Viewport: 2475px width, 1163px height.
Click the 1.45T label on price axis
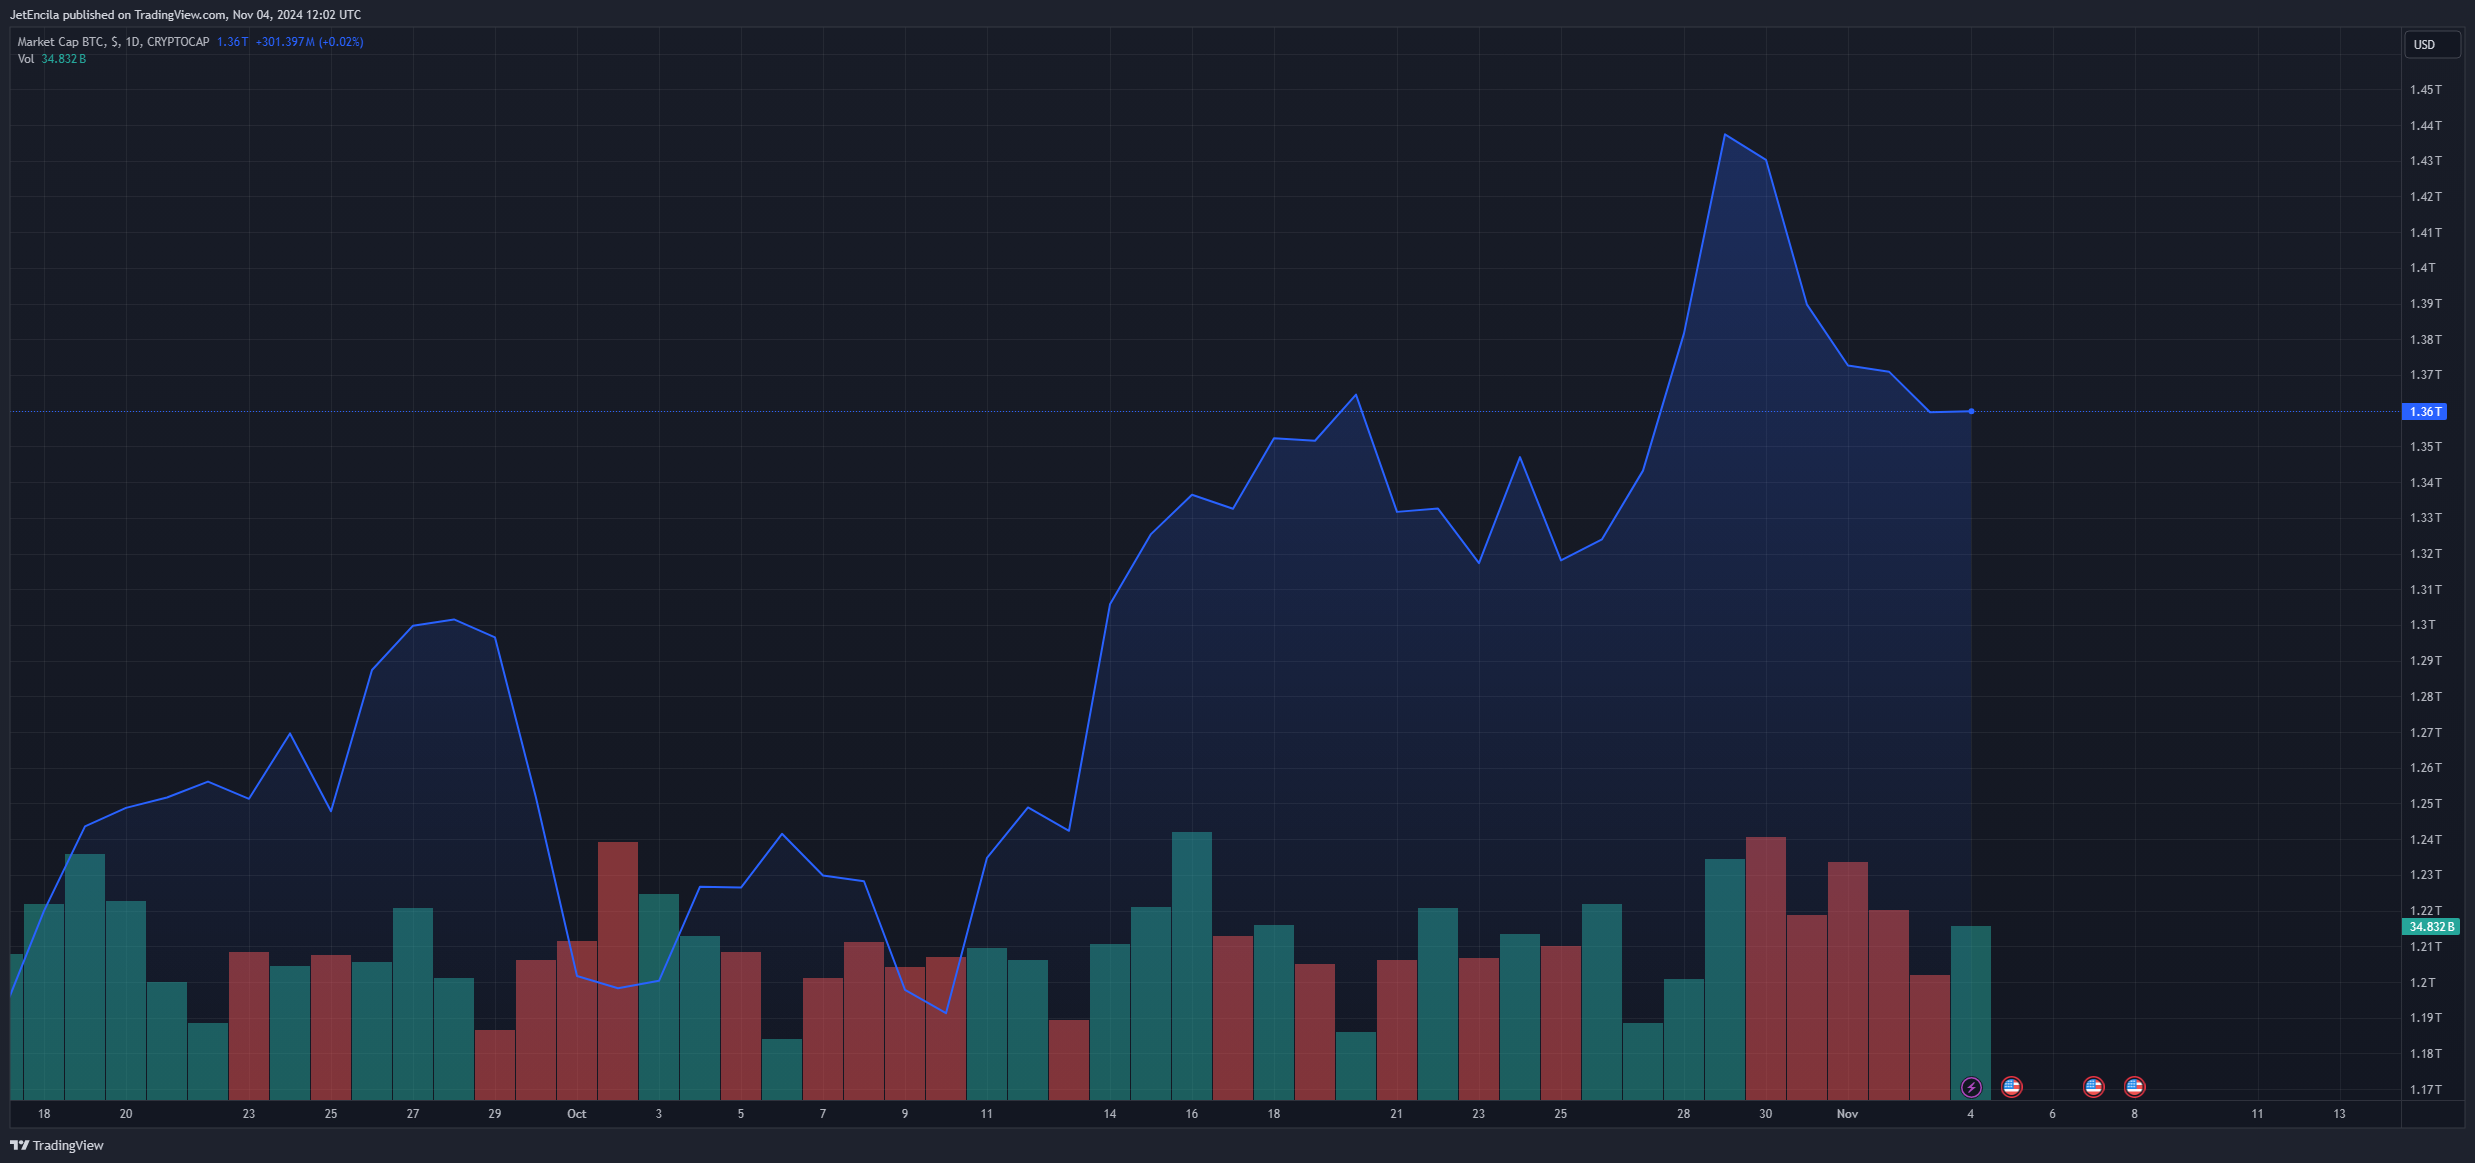[x=2425, y=90]
